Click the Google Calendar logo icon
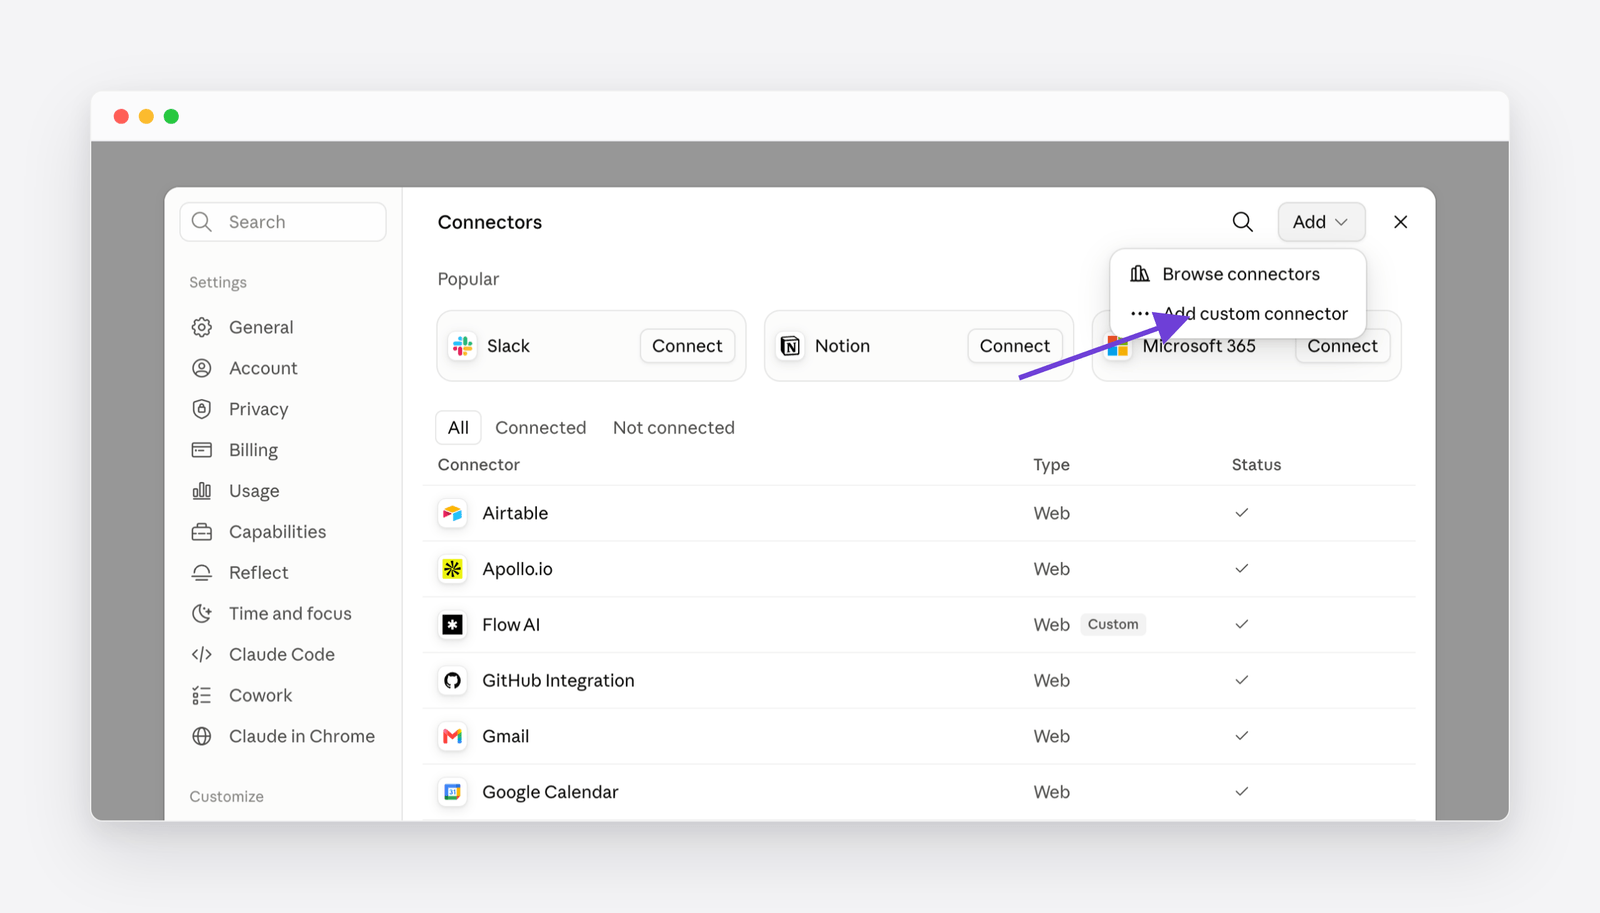 click(453, 792)
